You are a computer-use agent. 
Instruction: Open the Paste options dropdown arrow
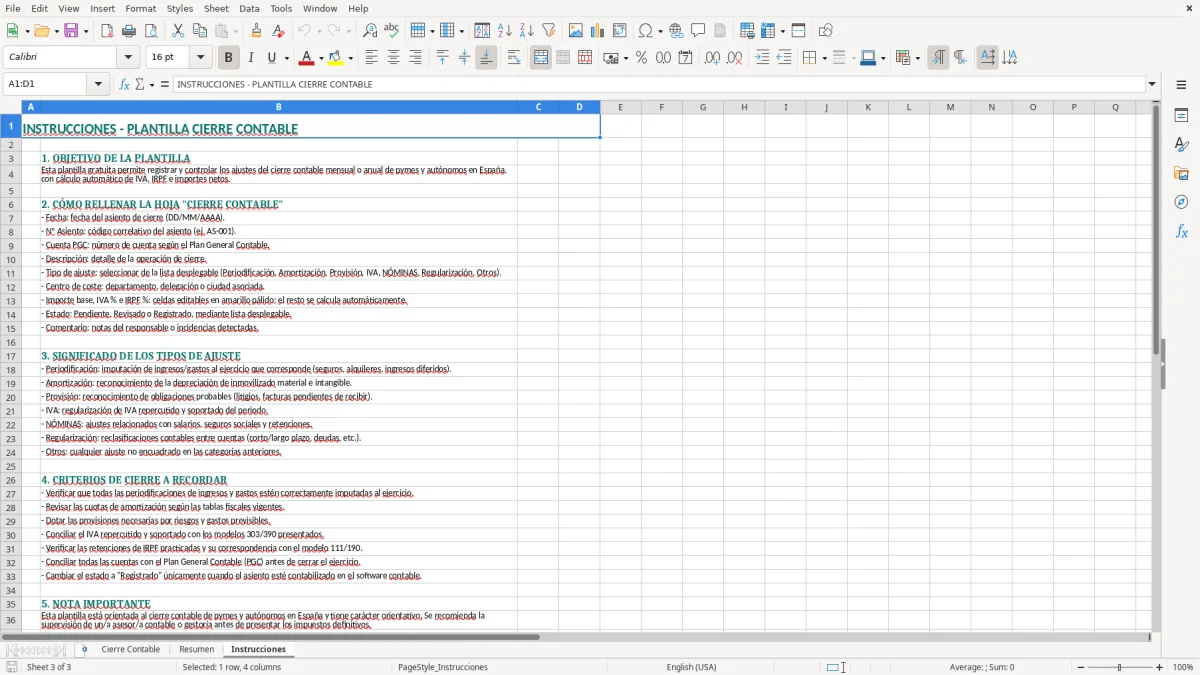(236, 31)
